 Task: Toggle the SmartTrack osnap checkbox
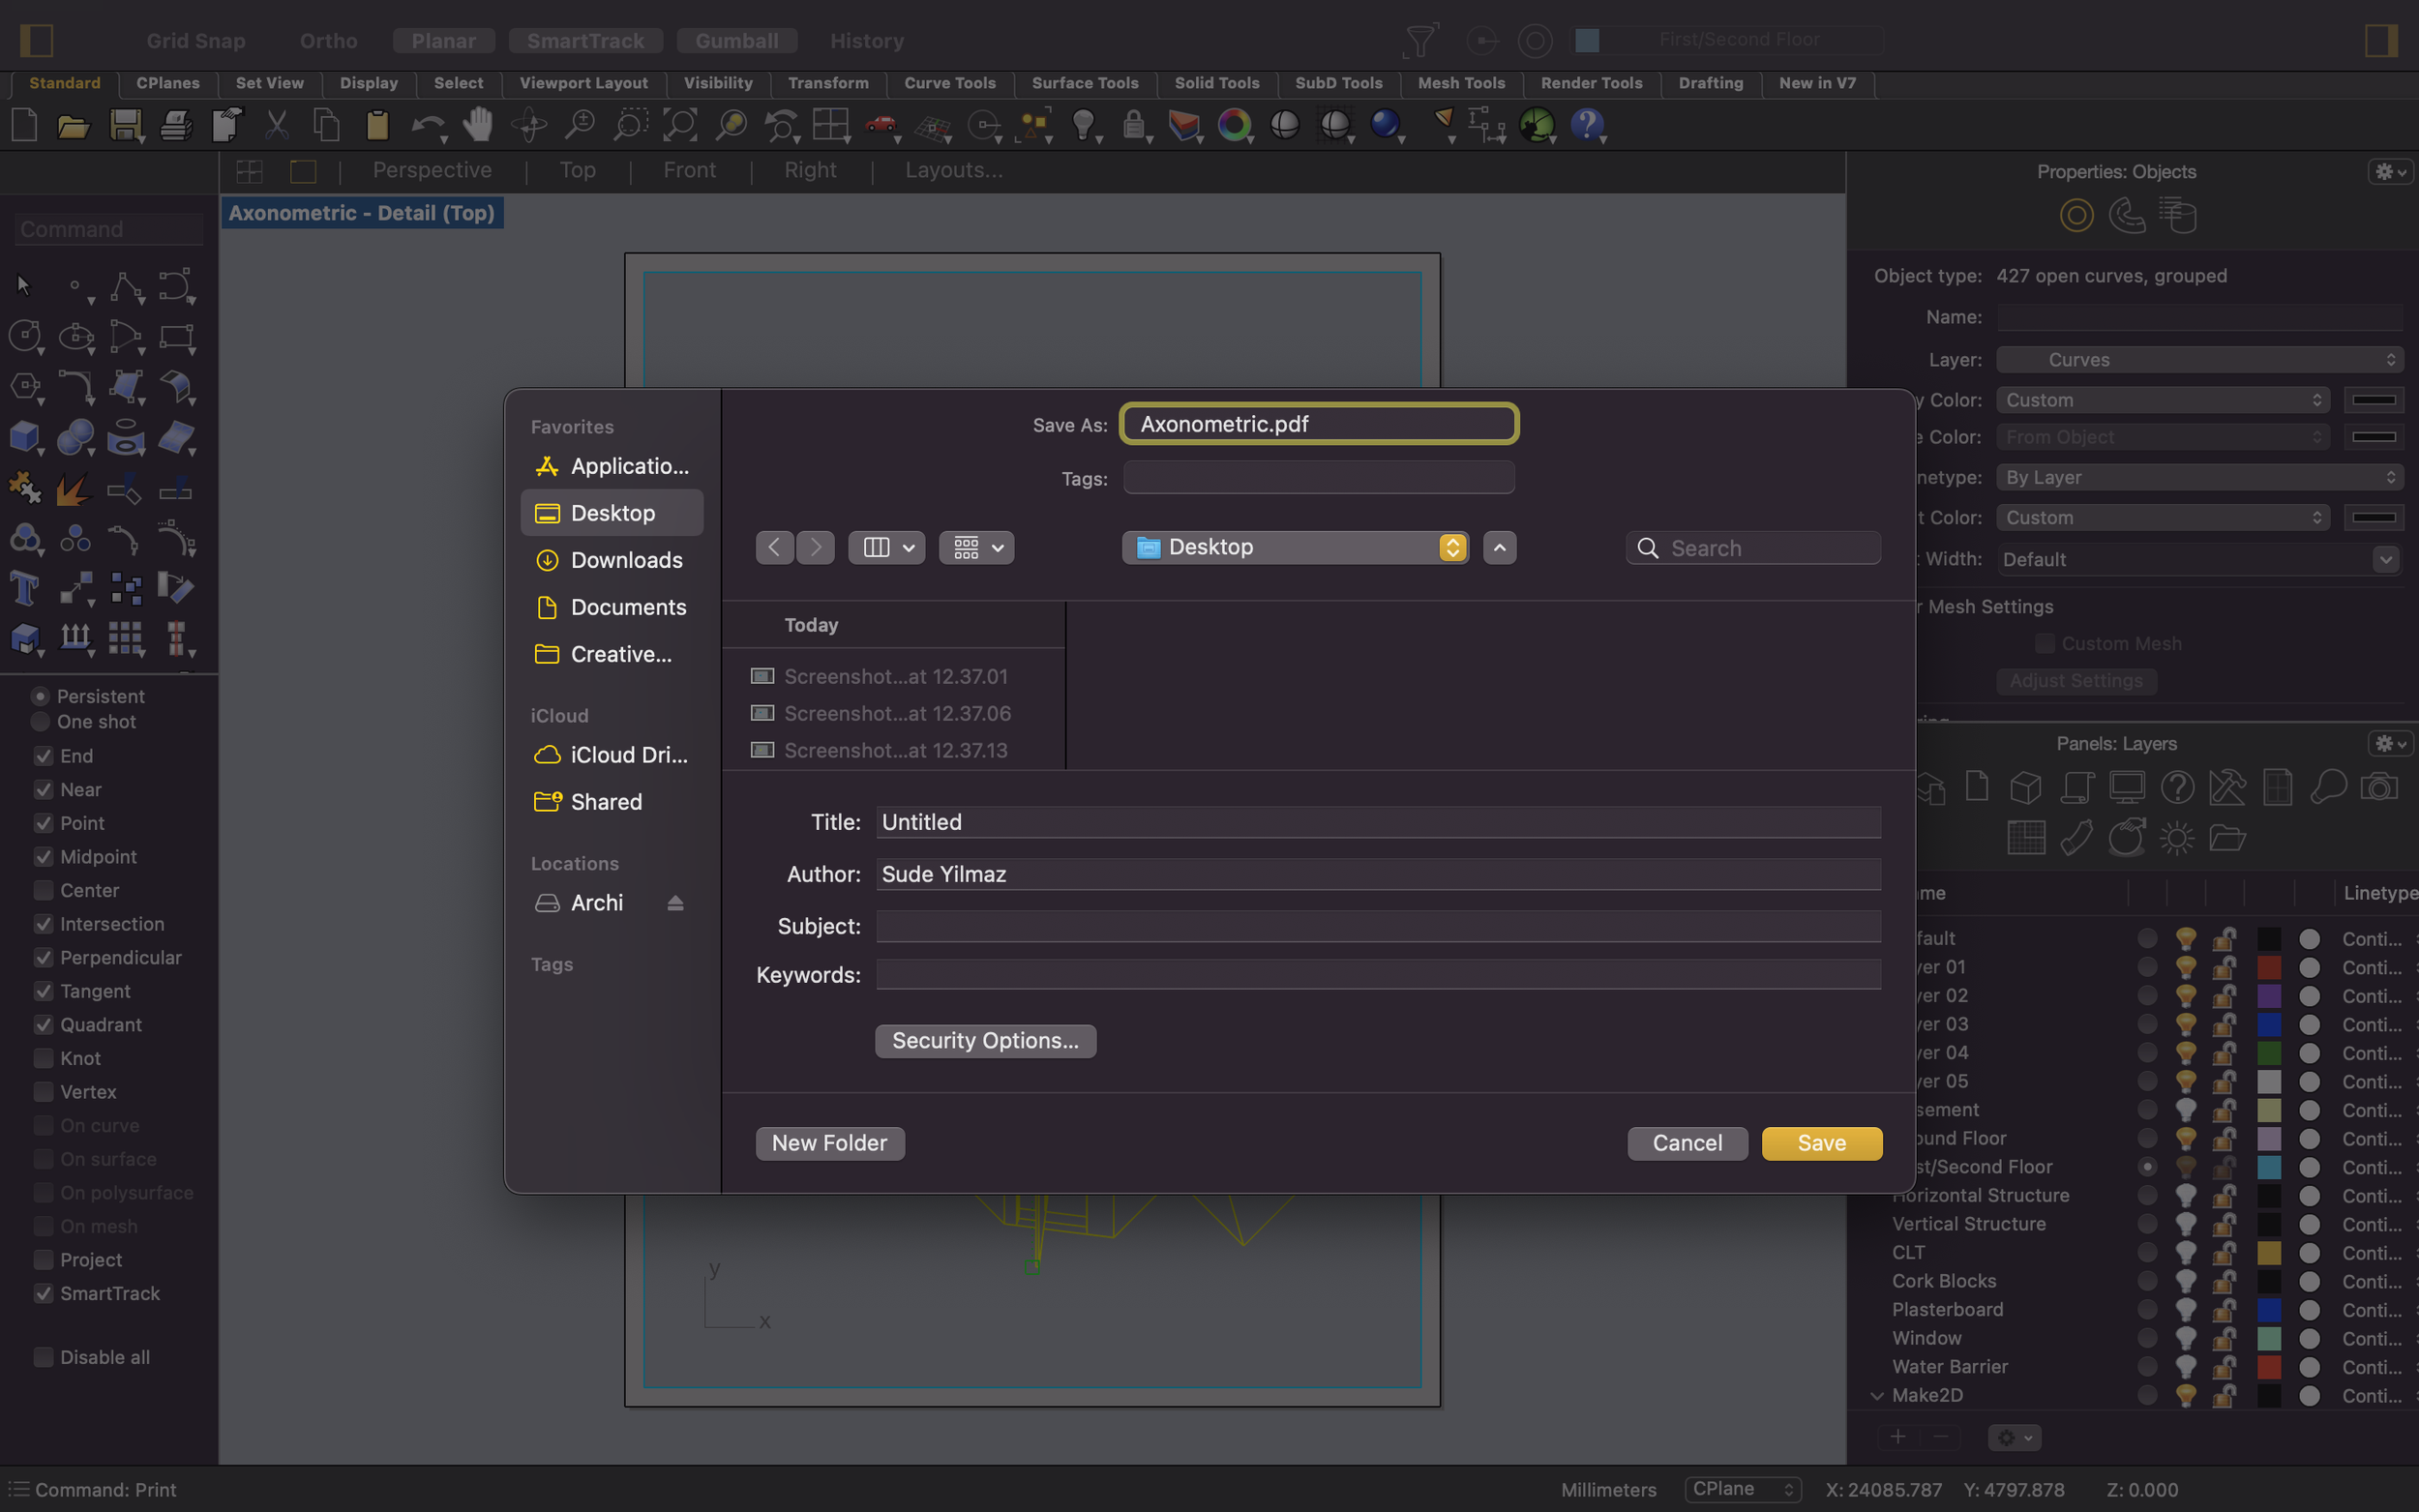[x=43, y=1293]
